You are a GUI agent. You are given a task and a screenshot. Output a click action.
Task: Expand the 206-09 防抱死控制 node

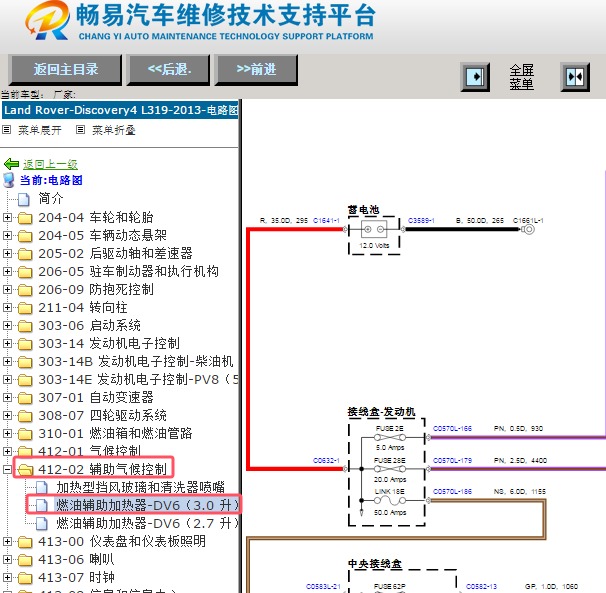[7, 289]
